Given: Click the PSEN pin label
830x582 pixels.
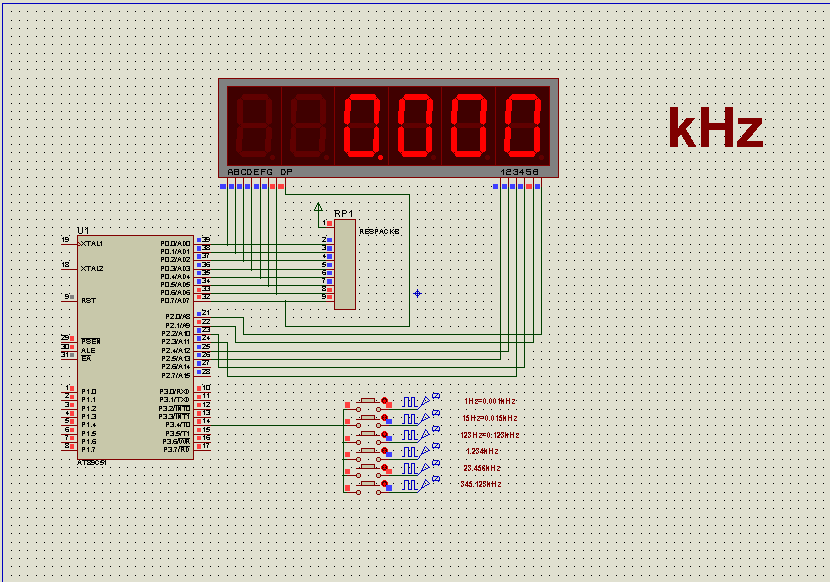Looking at the screenshot, I should tap(91, 342).
